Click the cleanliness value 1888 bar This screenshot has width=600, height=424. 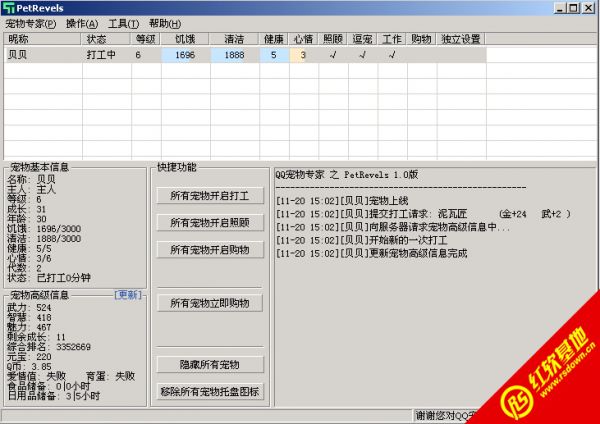[x=234, y=55]
